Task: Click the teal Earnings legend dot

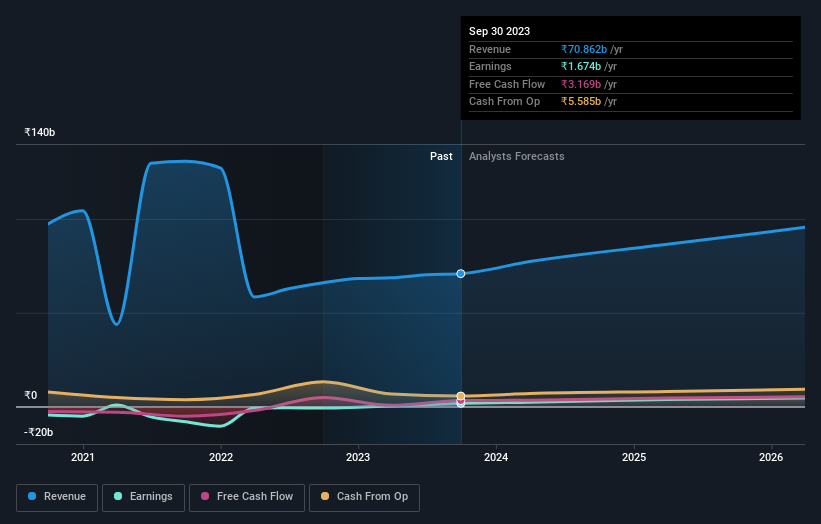Action: coord(118,496)
